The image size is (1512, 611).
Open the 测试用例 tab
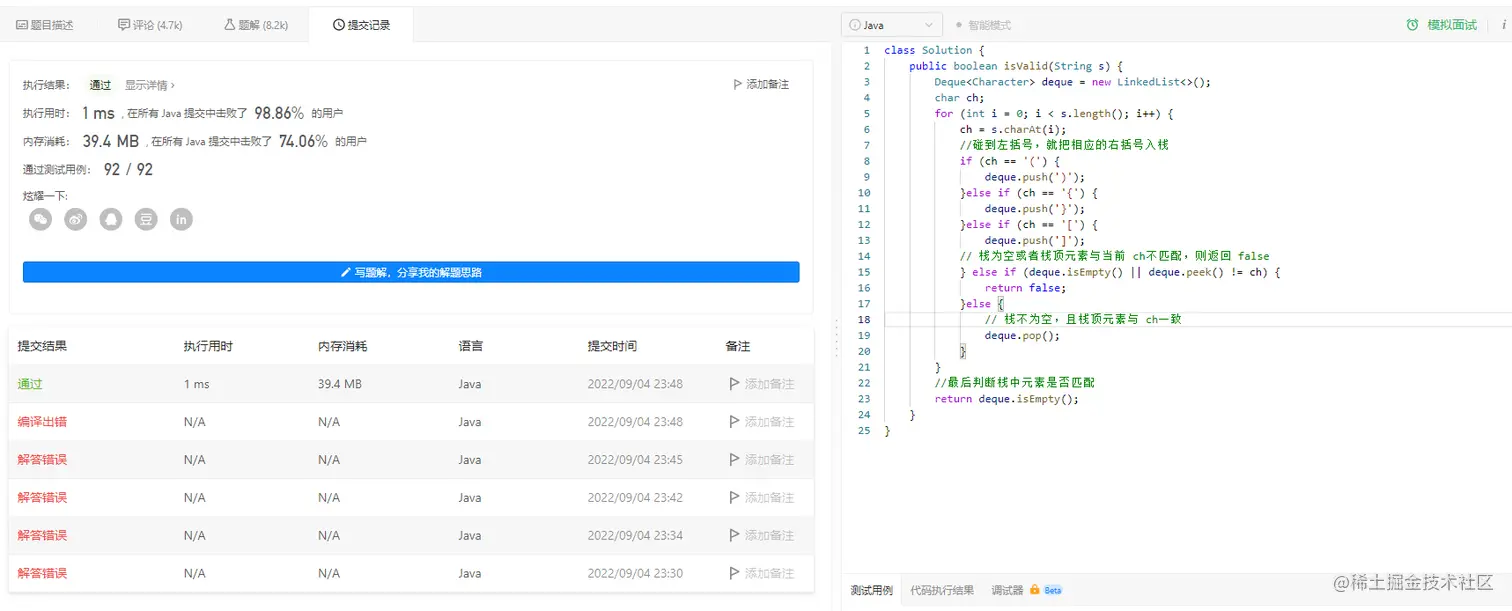coord(871,590)
